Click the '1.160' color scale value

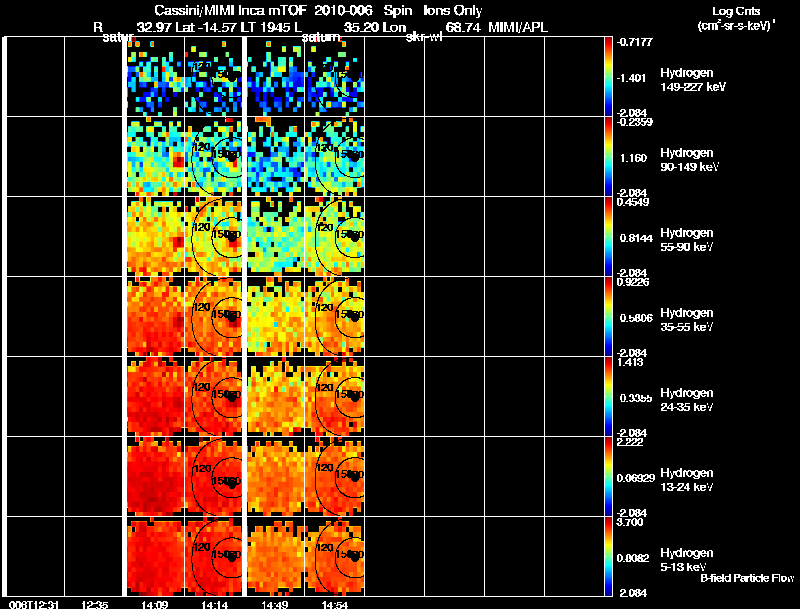point(633,158)
